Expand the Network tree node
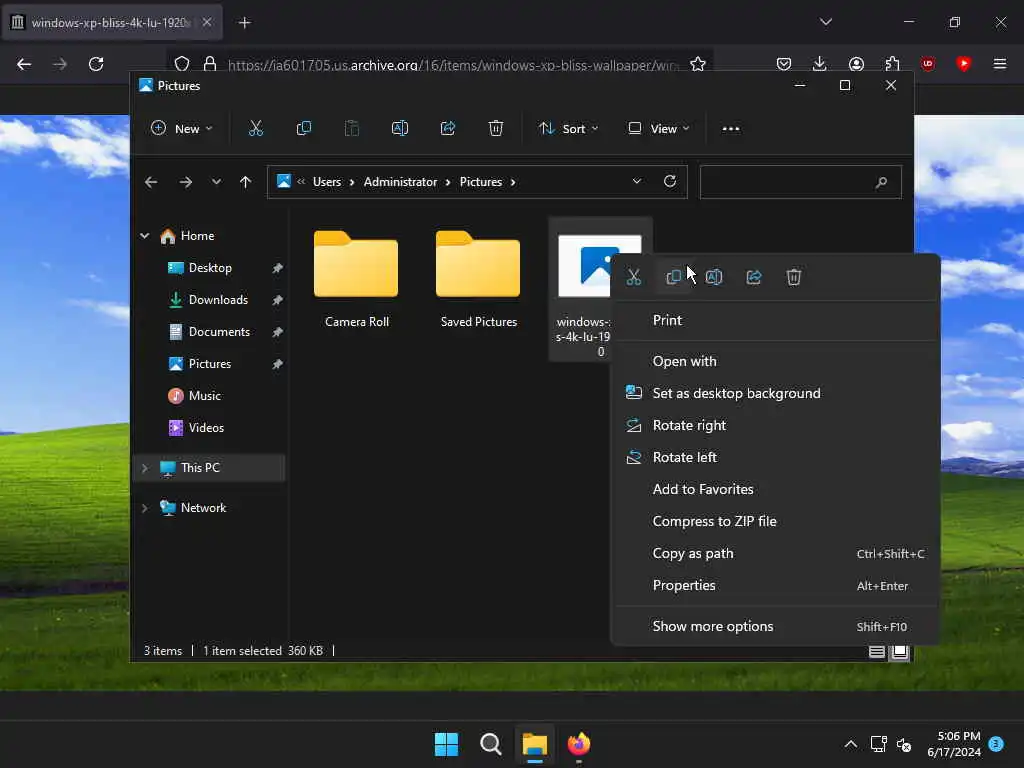1024x768 pixels. [x=144, y=507]
